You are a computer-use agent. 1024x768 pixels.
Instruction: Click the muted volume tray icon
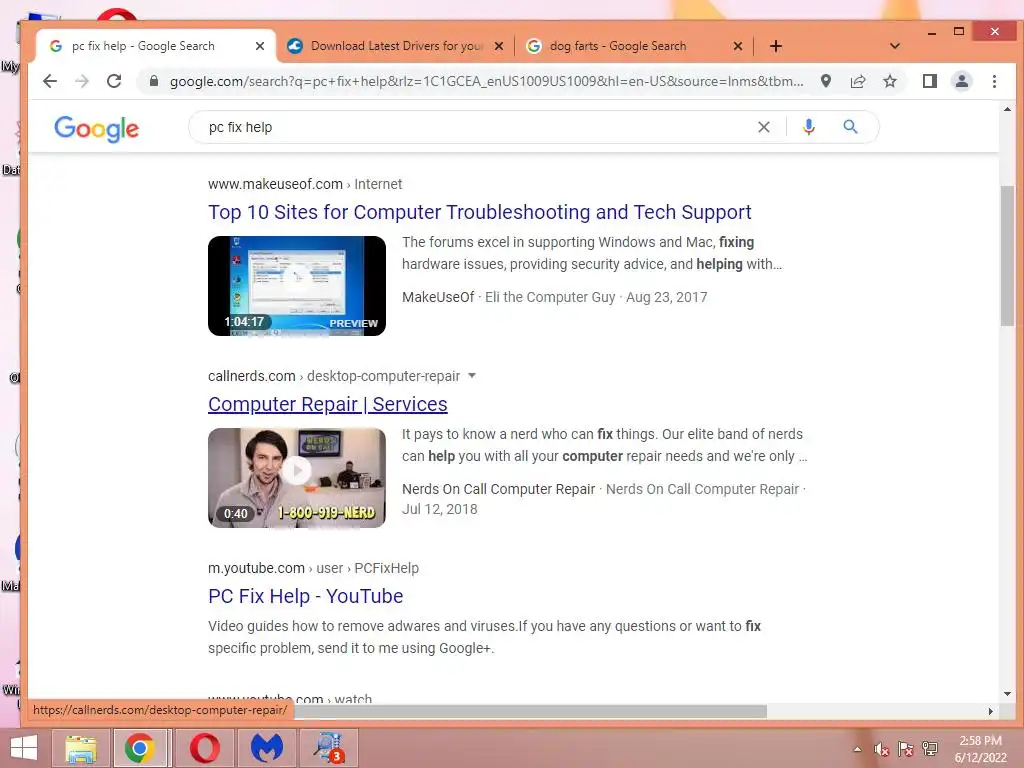[882, 750]
